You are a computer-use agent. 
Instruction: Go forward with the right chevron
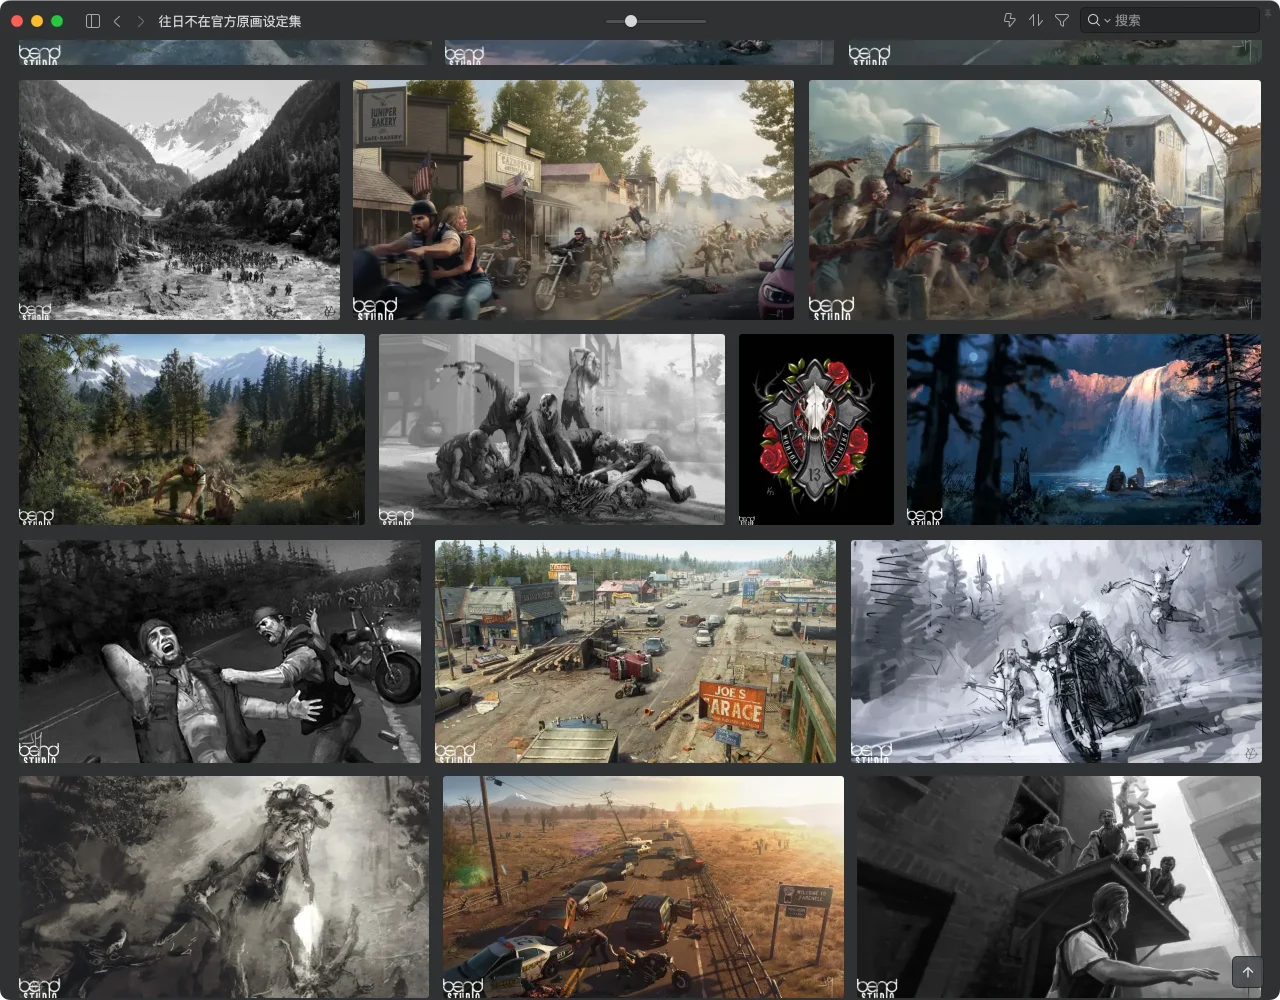point(140,21)
